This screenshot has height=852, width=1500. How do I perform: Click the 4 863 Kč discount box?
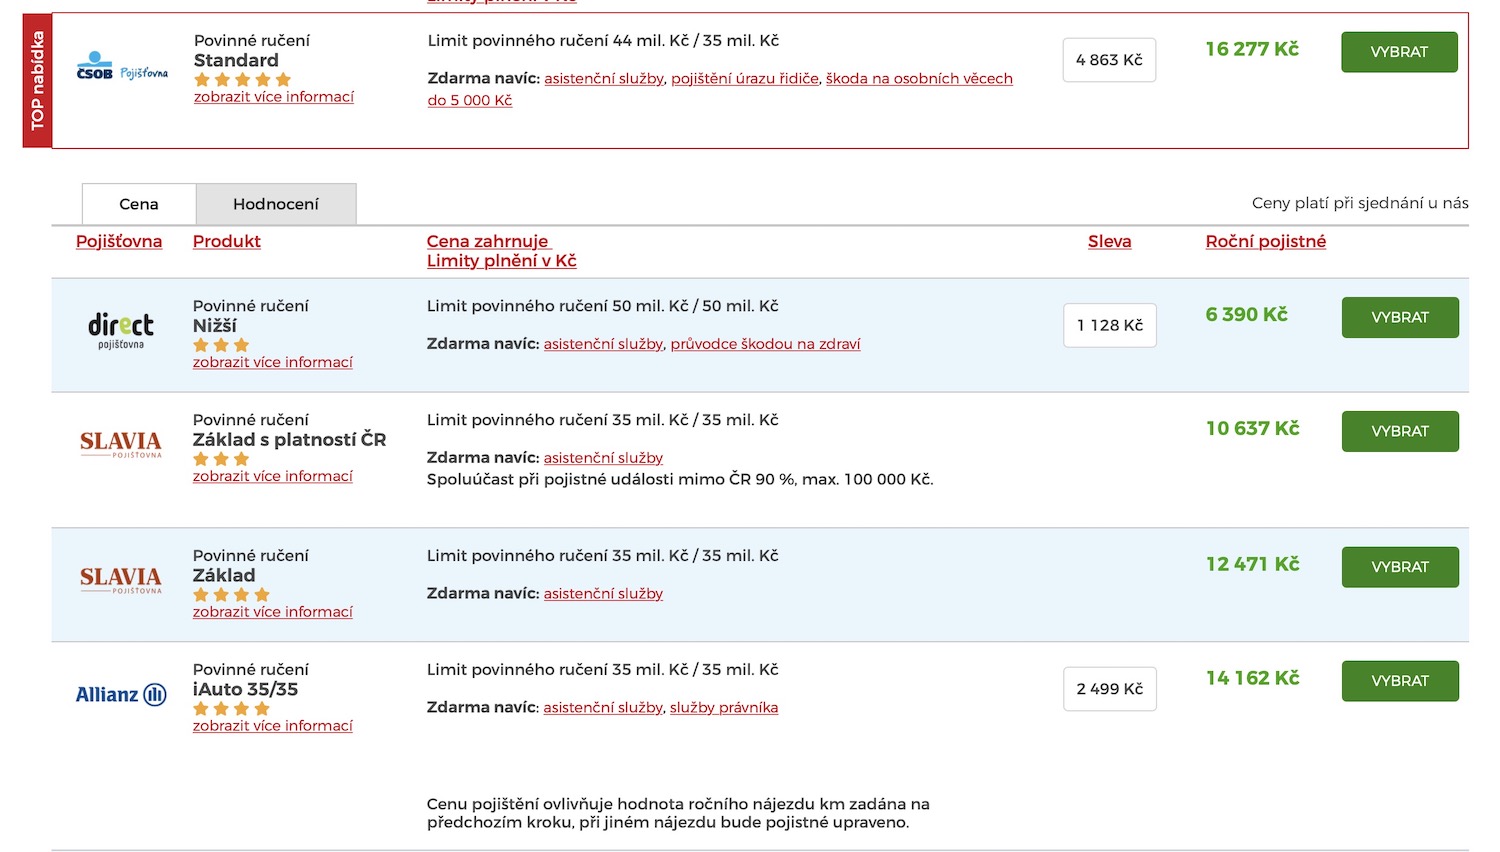pos(1109,60)
